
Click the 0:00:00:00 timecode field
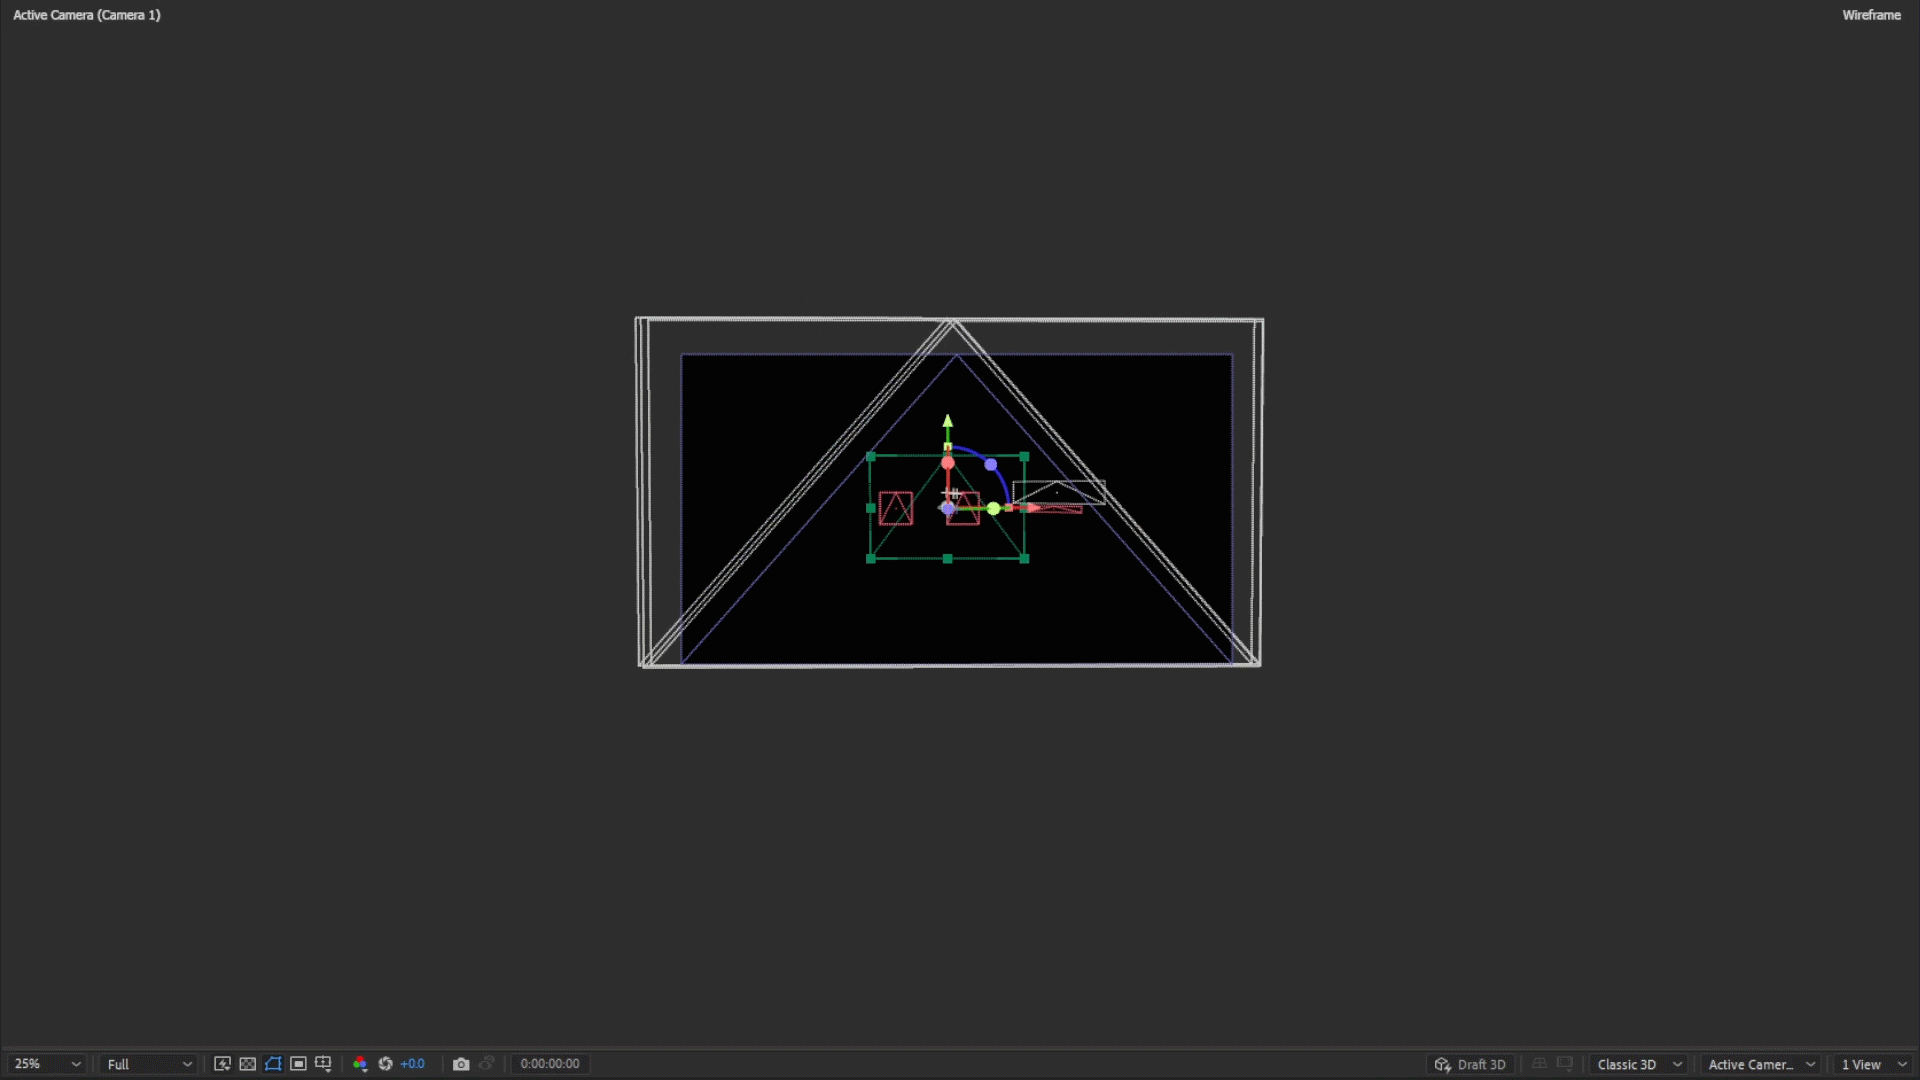tap(550, 1064)
